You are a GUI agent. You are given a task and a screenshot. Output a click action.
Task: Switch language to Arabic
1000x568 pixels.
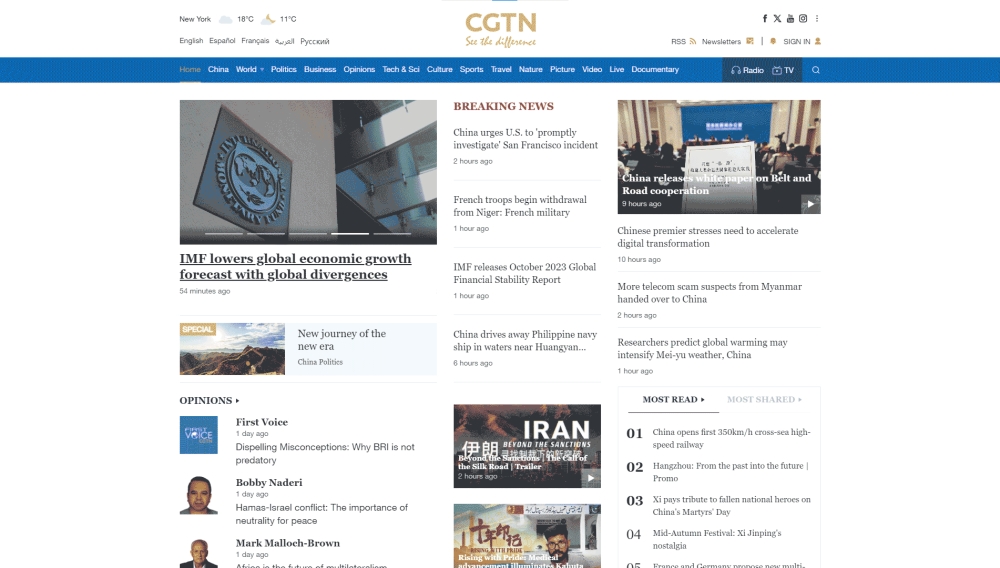[x=284, y=41]
